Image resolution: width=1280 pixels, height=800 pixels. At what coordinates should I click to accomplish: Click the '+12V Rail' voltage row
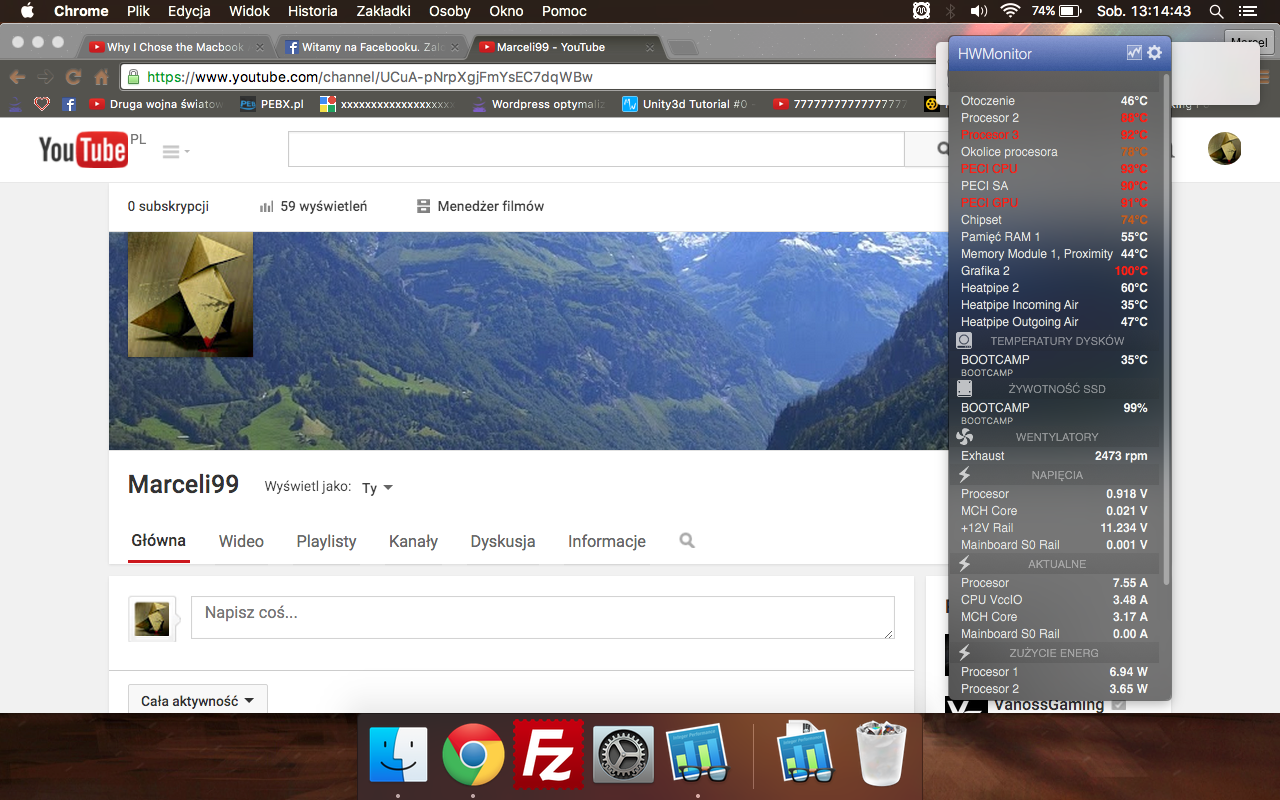[x=1054, y=528]
